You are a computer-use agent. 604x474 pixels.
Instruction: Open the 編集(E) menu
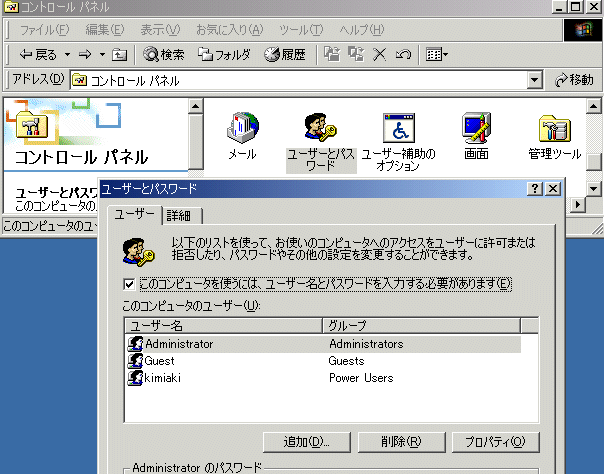point(105,30)
